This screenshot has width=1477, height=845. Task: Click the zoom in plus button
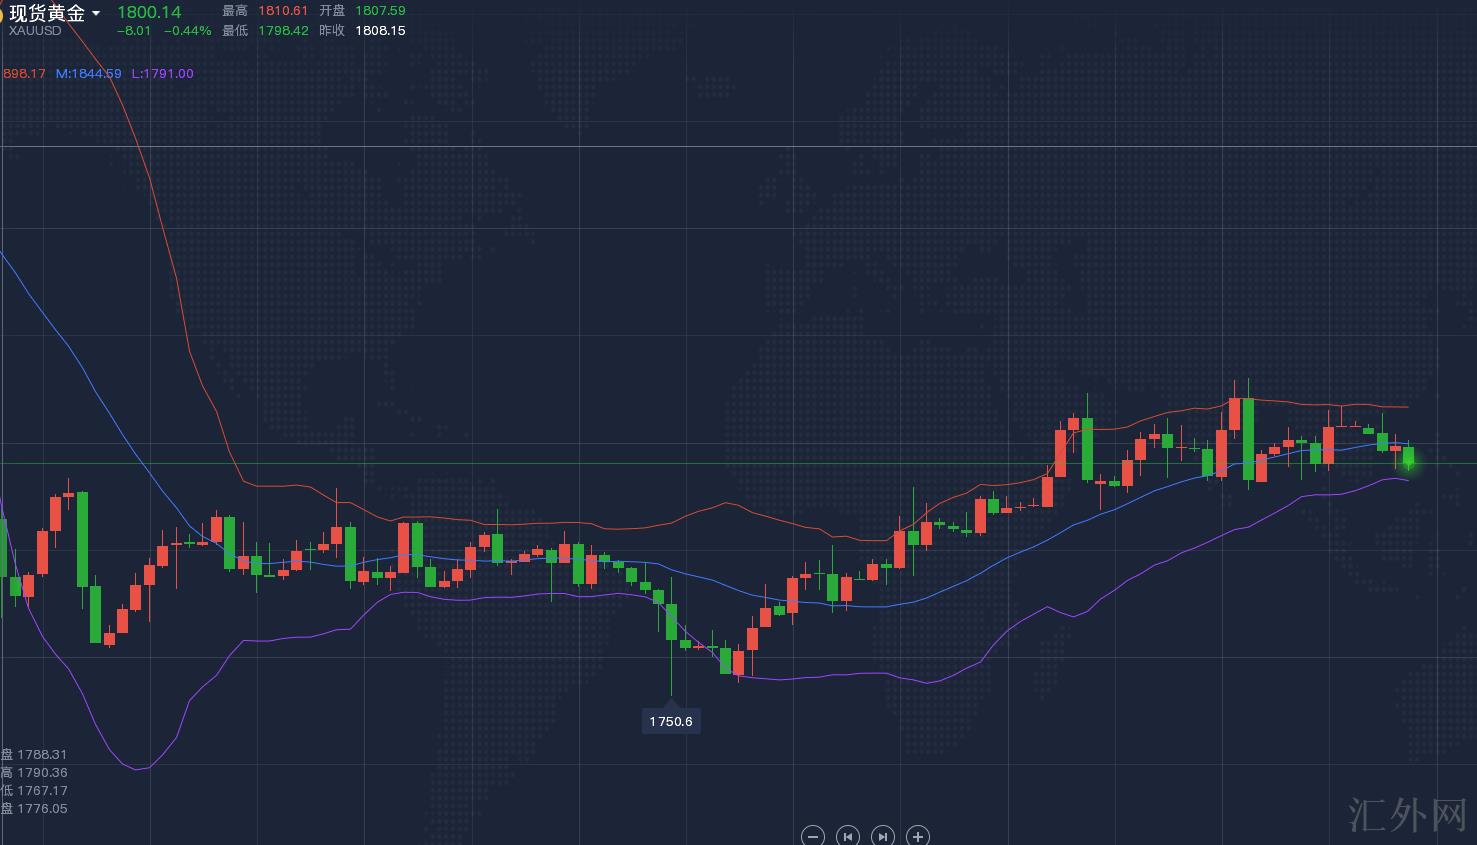[918, 836]
